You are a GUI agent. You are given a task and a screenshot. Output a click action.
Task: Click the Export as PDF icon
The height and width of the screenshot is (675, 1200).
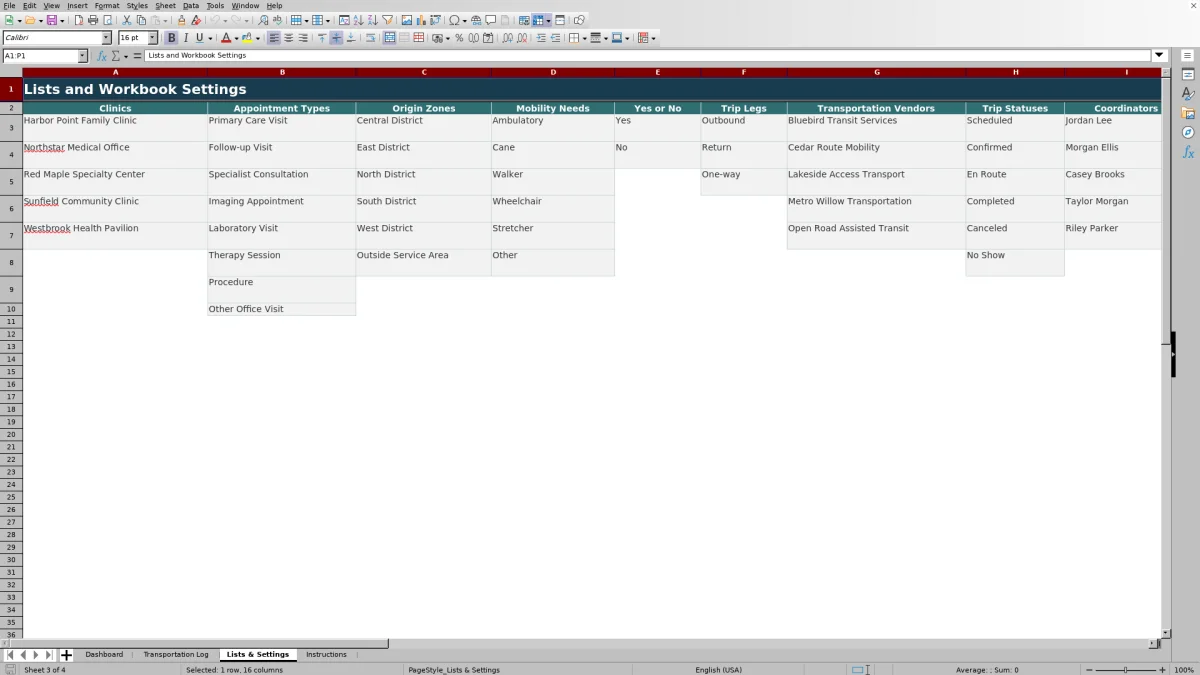coord(79,20)
